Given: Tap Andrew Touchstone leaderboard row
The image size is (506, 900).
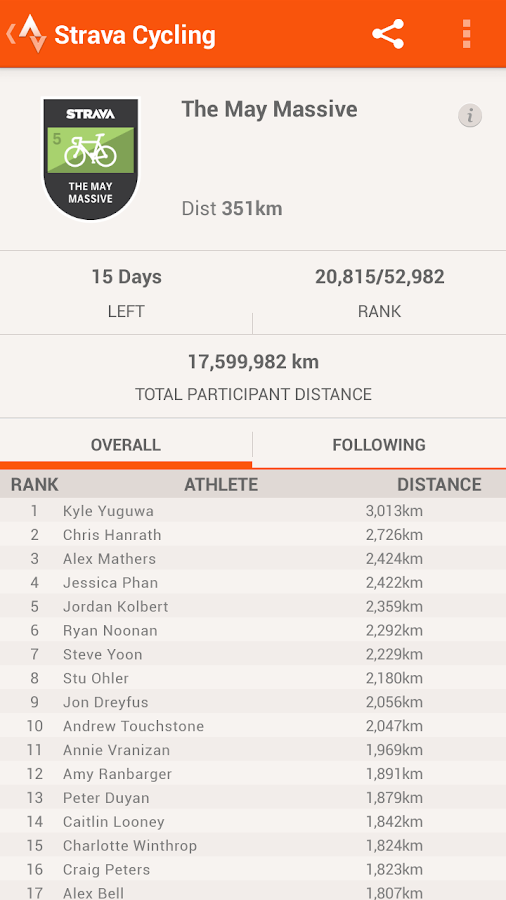Looking at the screenshot, I should click(x=253, y=726).
